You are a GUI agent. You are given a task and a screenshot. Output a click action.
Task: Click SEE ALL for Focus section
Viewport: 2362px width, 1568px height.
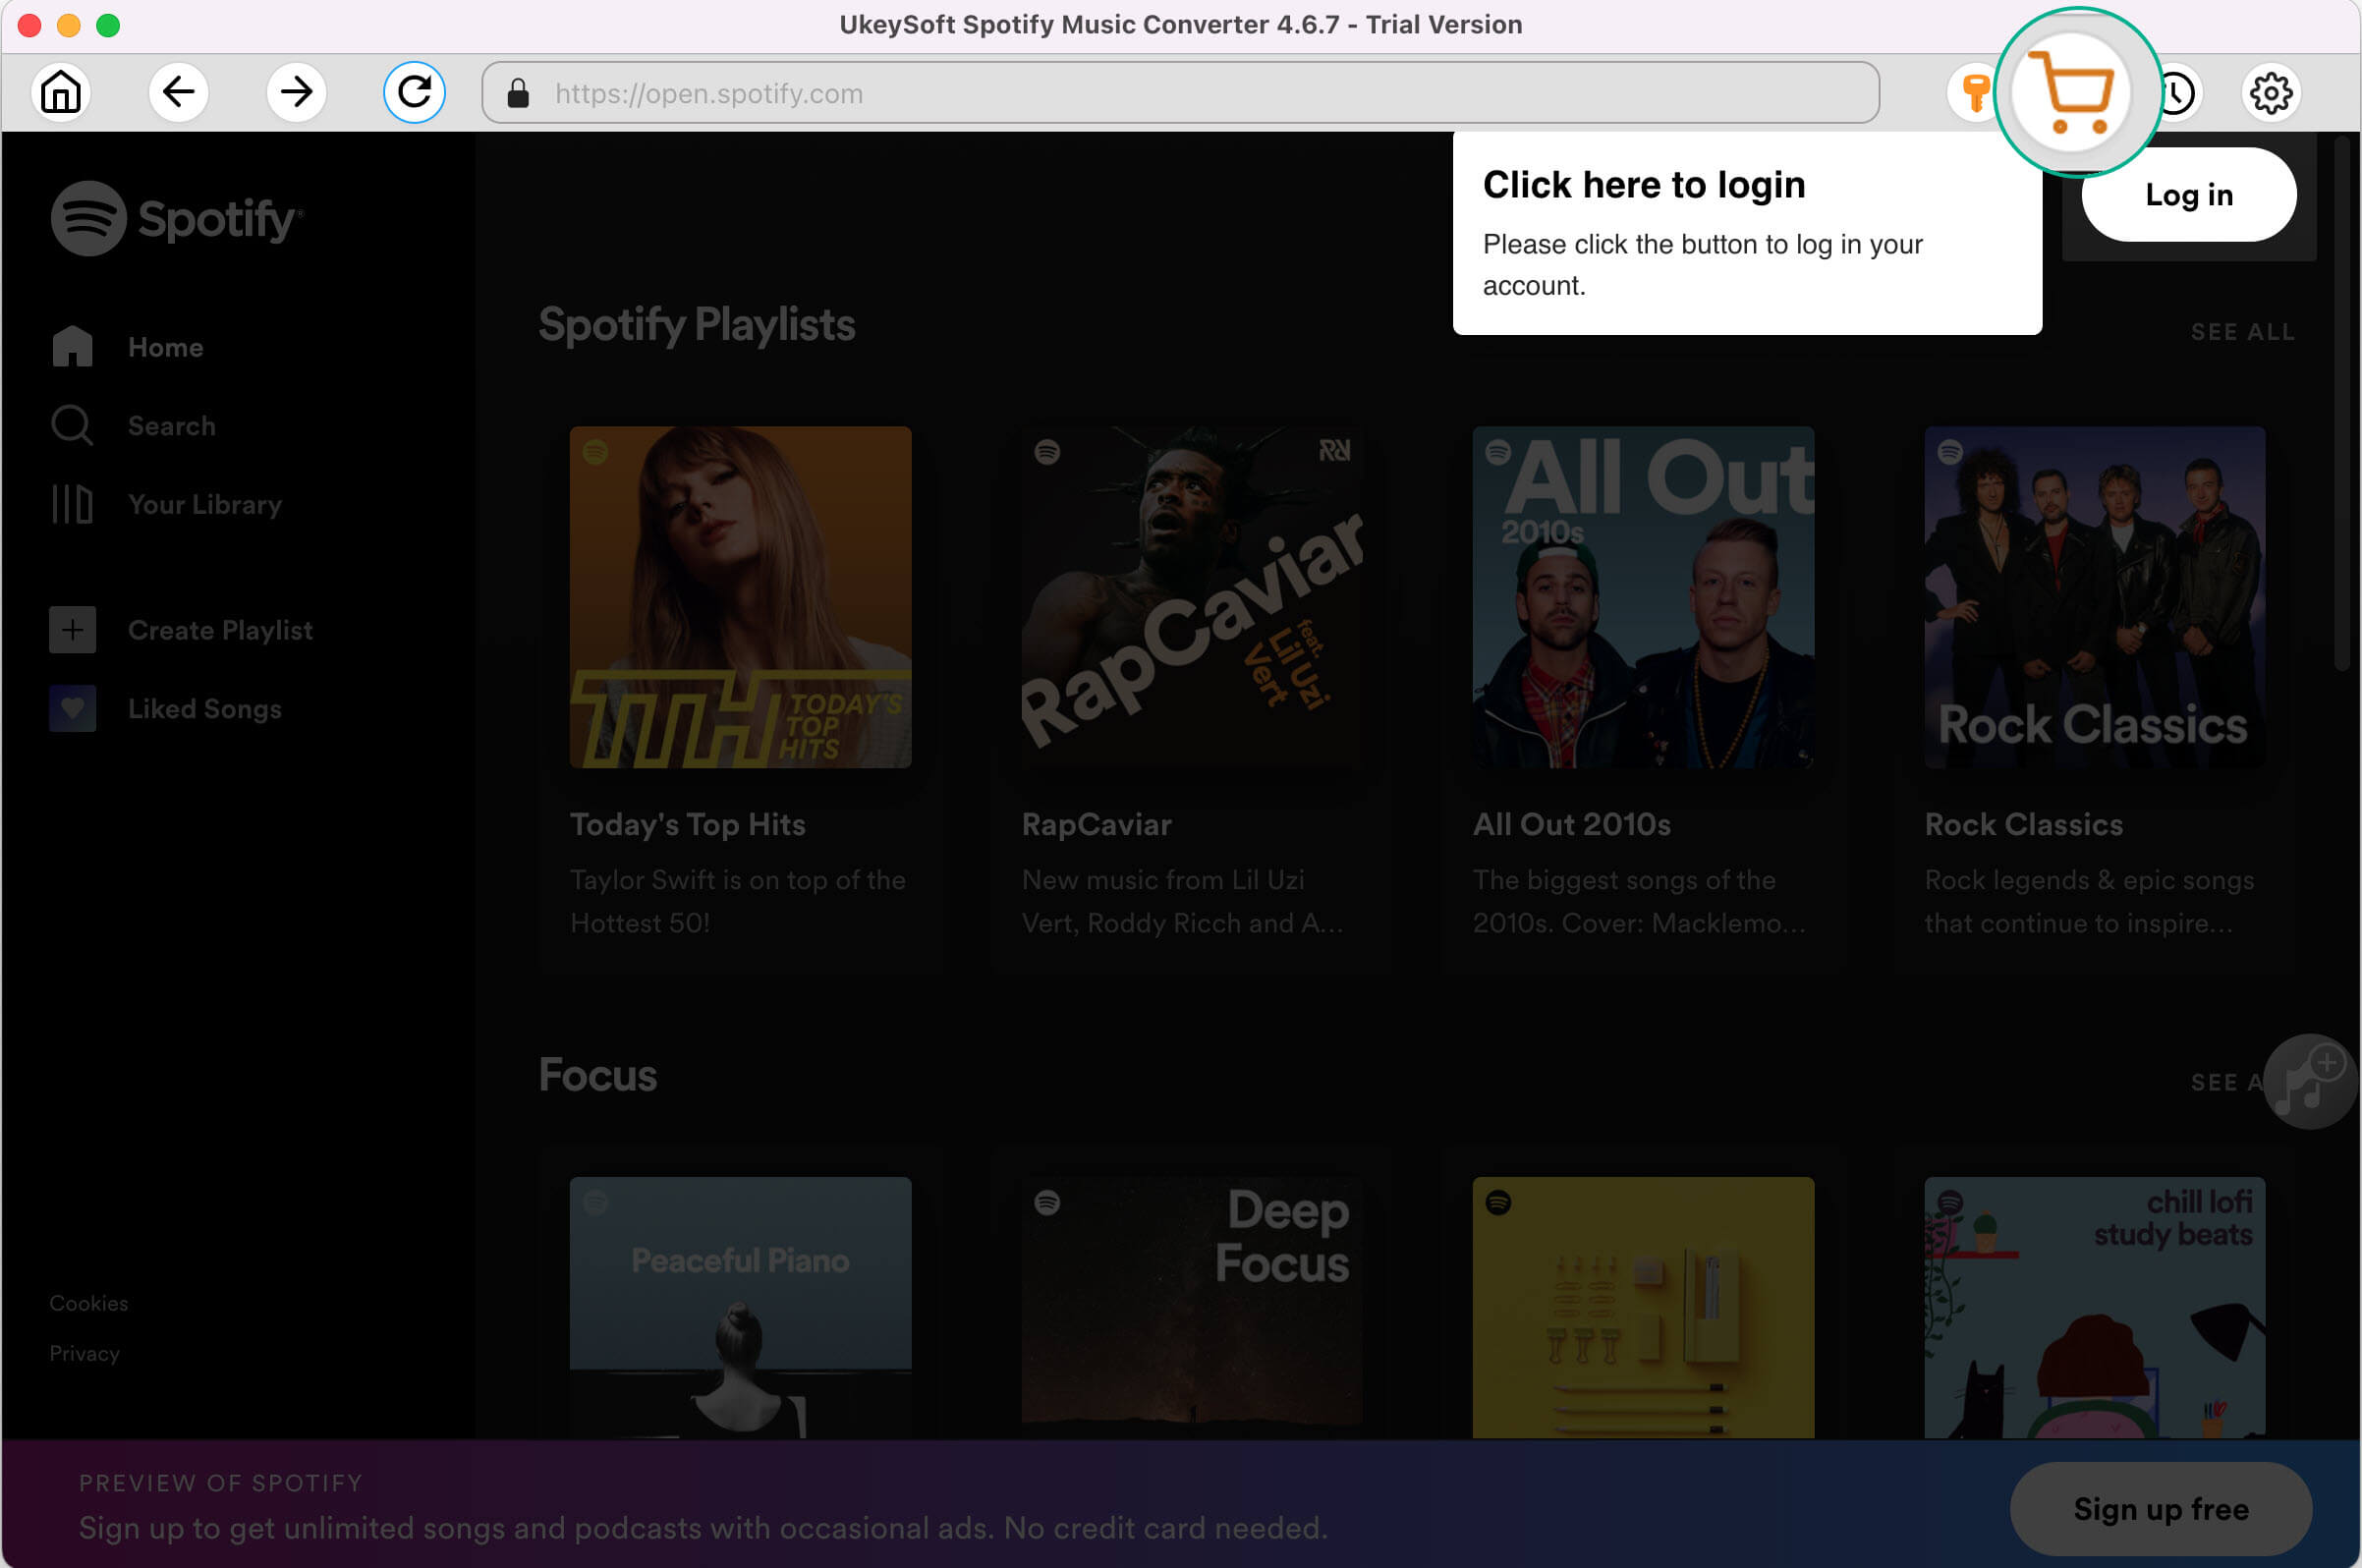[2222, 1082]
